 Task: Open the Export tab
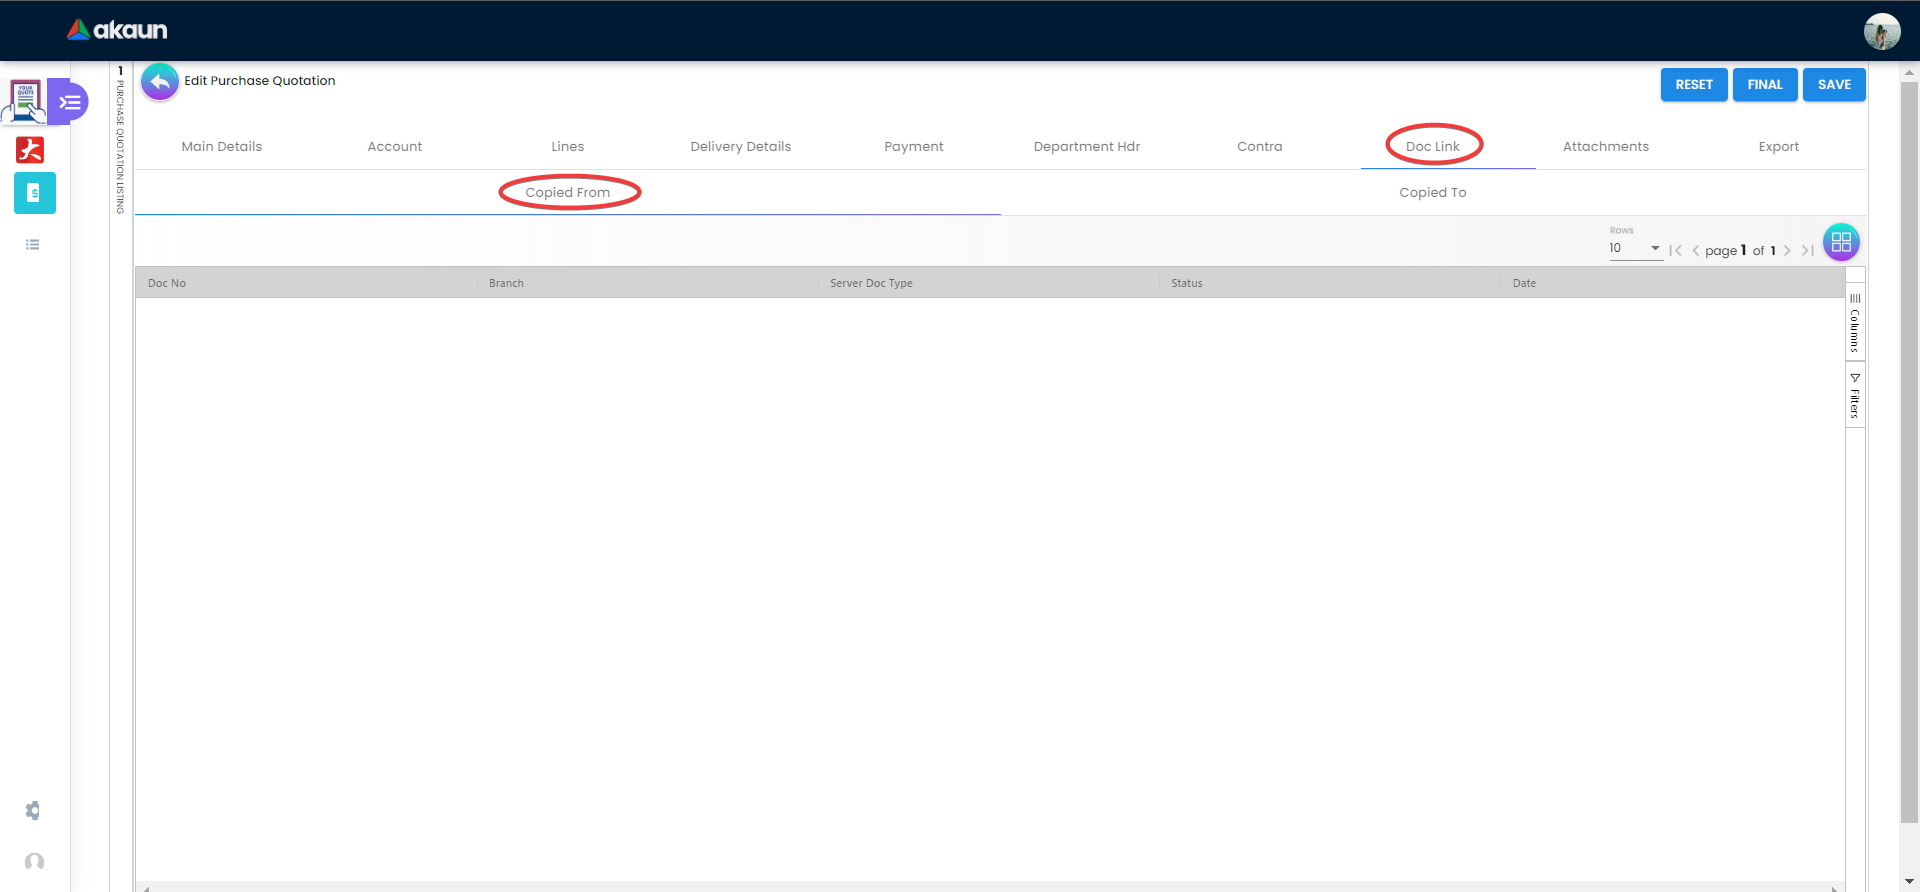pyautogui.click(x=1779, y=146)
